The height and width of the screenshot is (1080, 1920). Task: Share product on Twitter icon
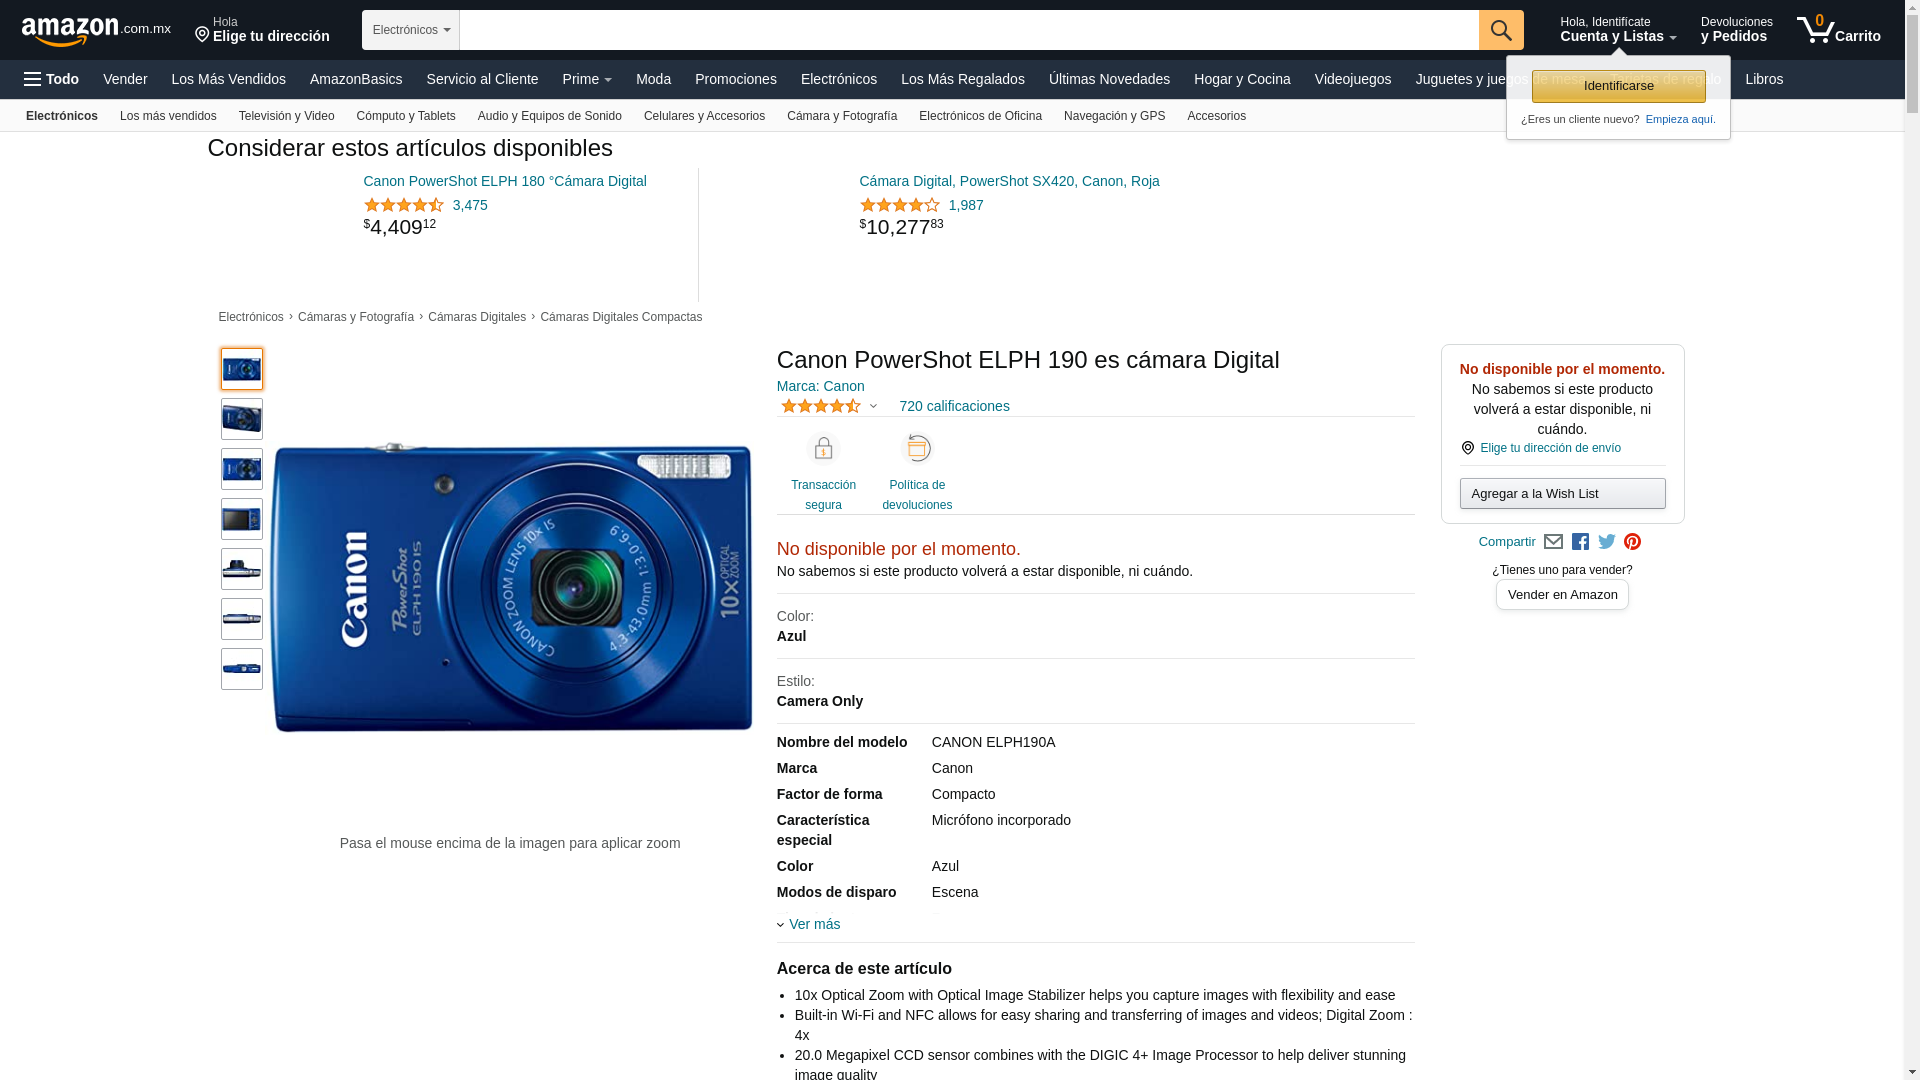1606,542
